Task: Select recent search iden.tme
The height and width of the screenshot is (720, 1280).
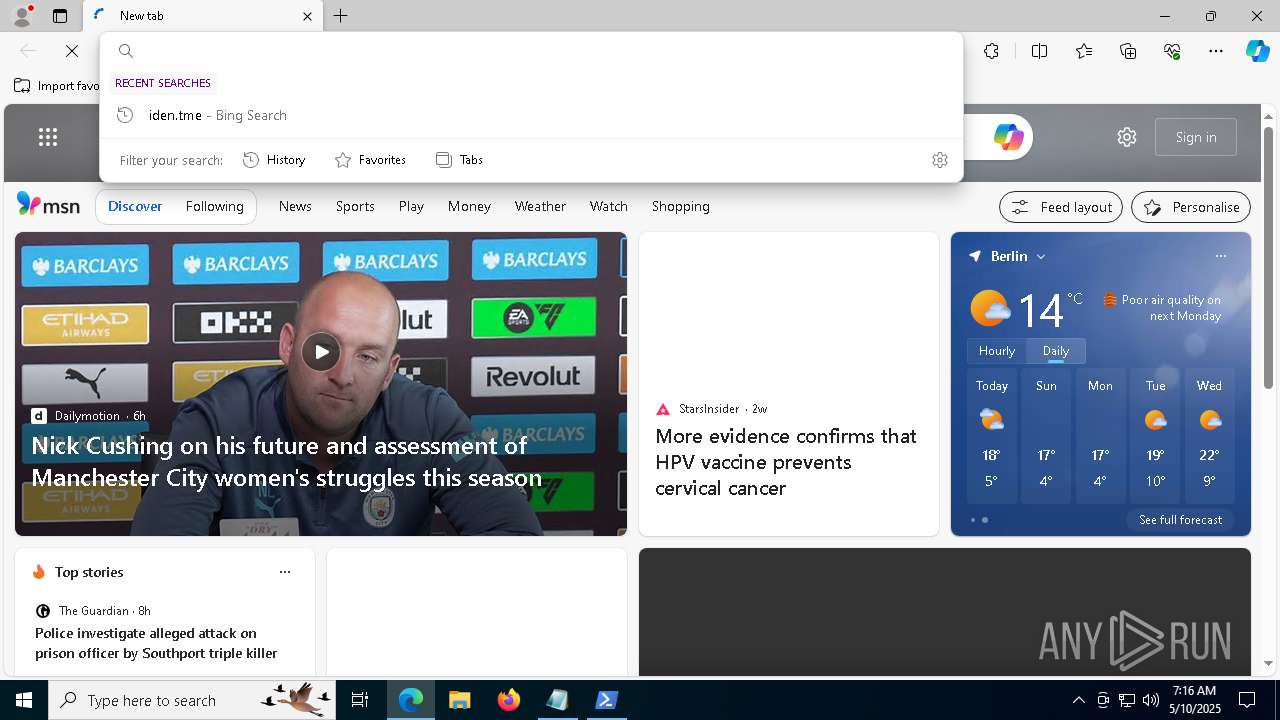Action: (531, 115)
